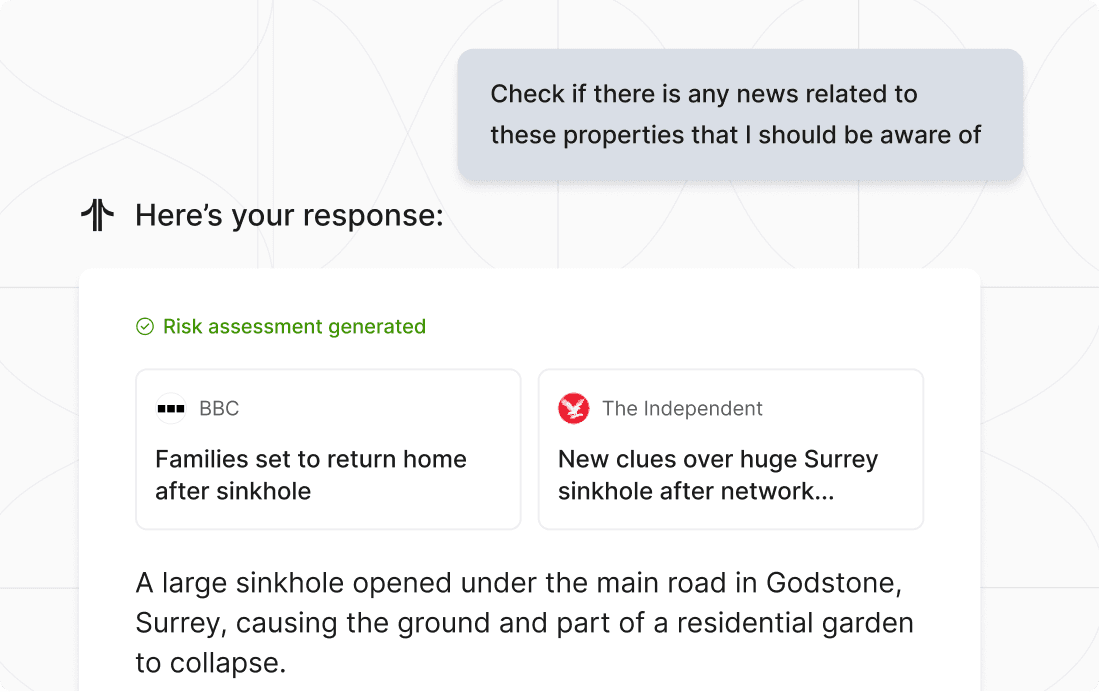Click the green checkmark status icon
Screen dimensions: 1099x692
pyautogui.click(x=145, y=327)
